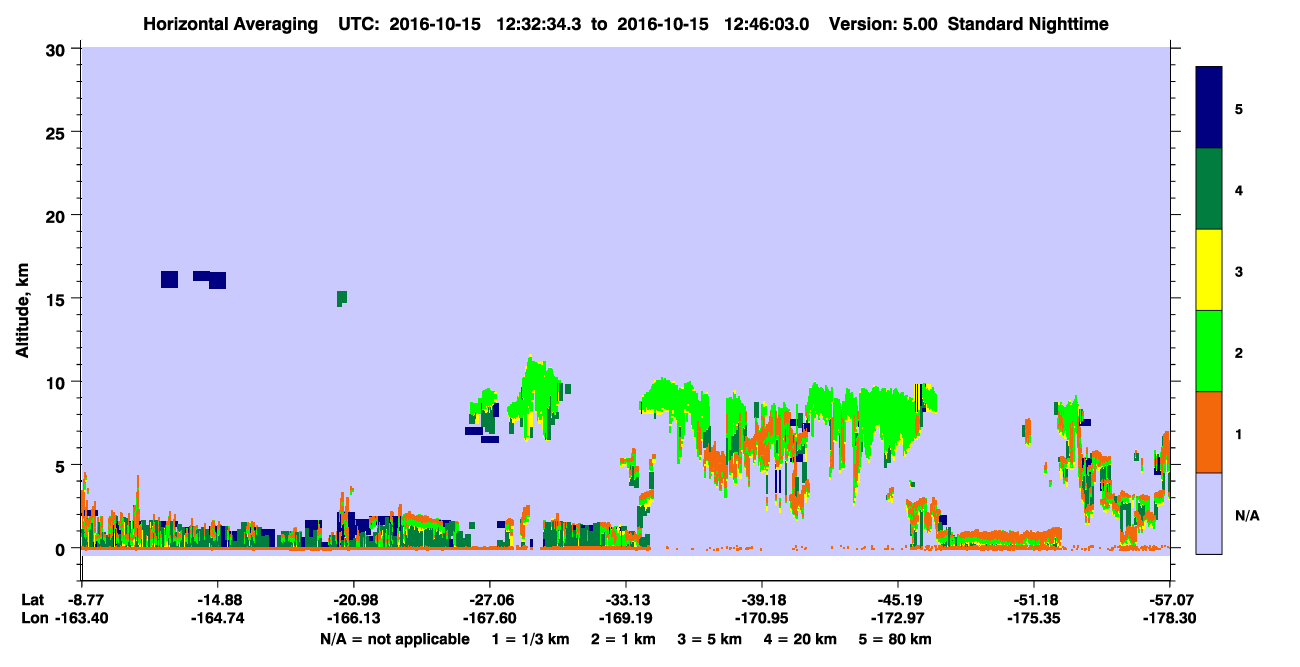The width and height of the screenshot is (1300, 667).
Task: Click the longitude value '-169.19'
Action: coord(625,618)
